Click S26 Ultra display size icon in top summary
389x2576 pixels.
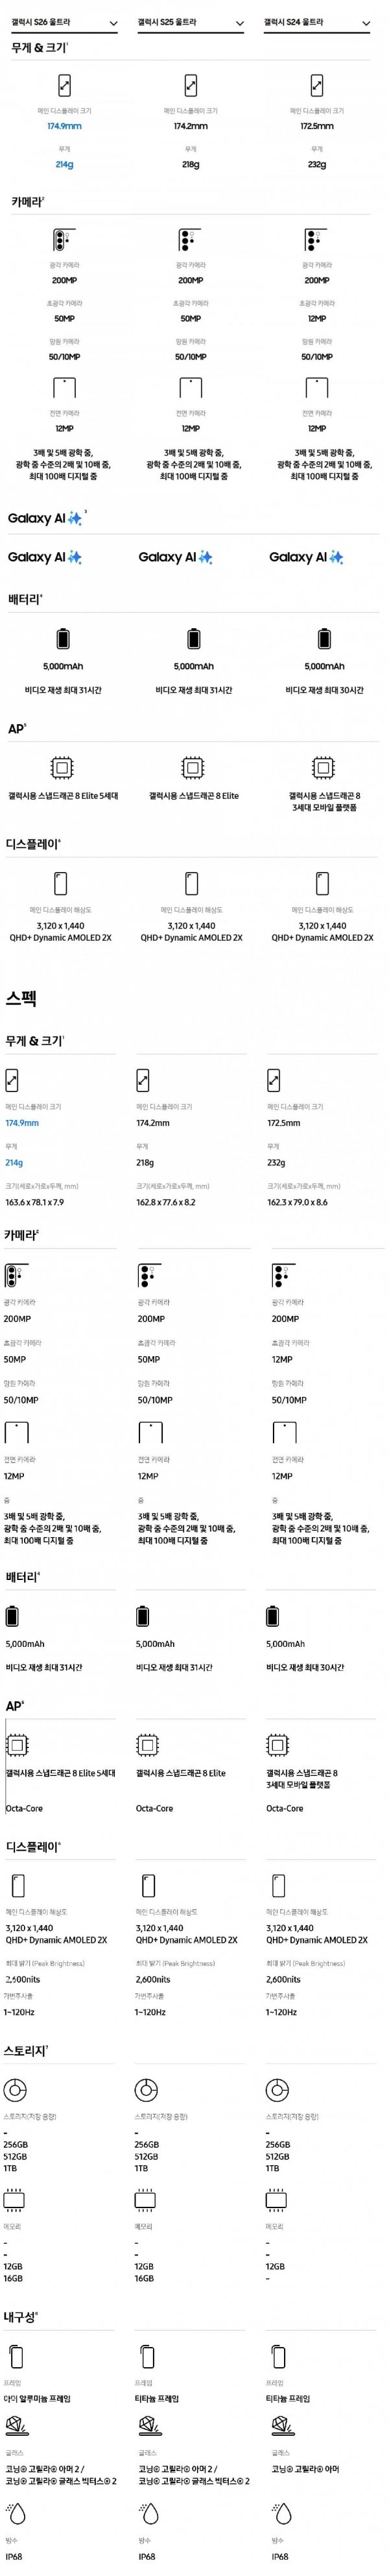(64, 85)
